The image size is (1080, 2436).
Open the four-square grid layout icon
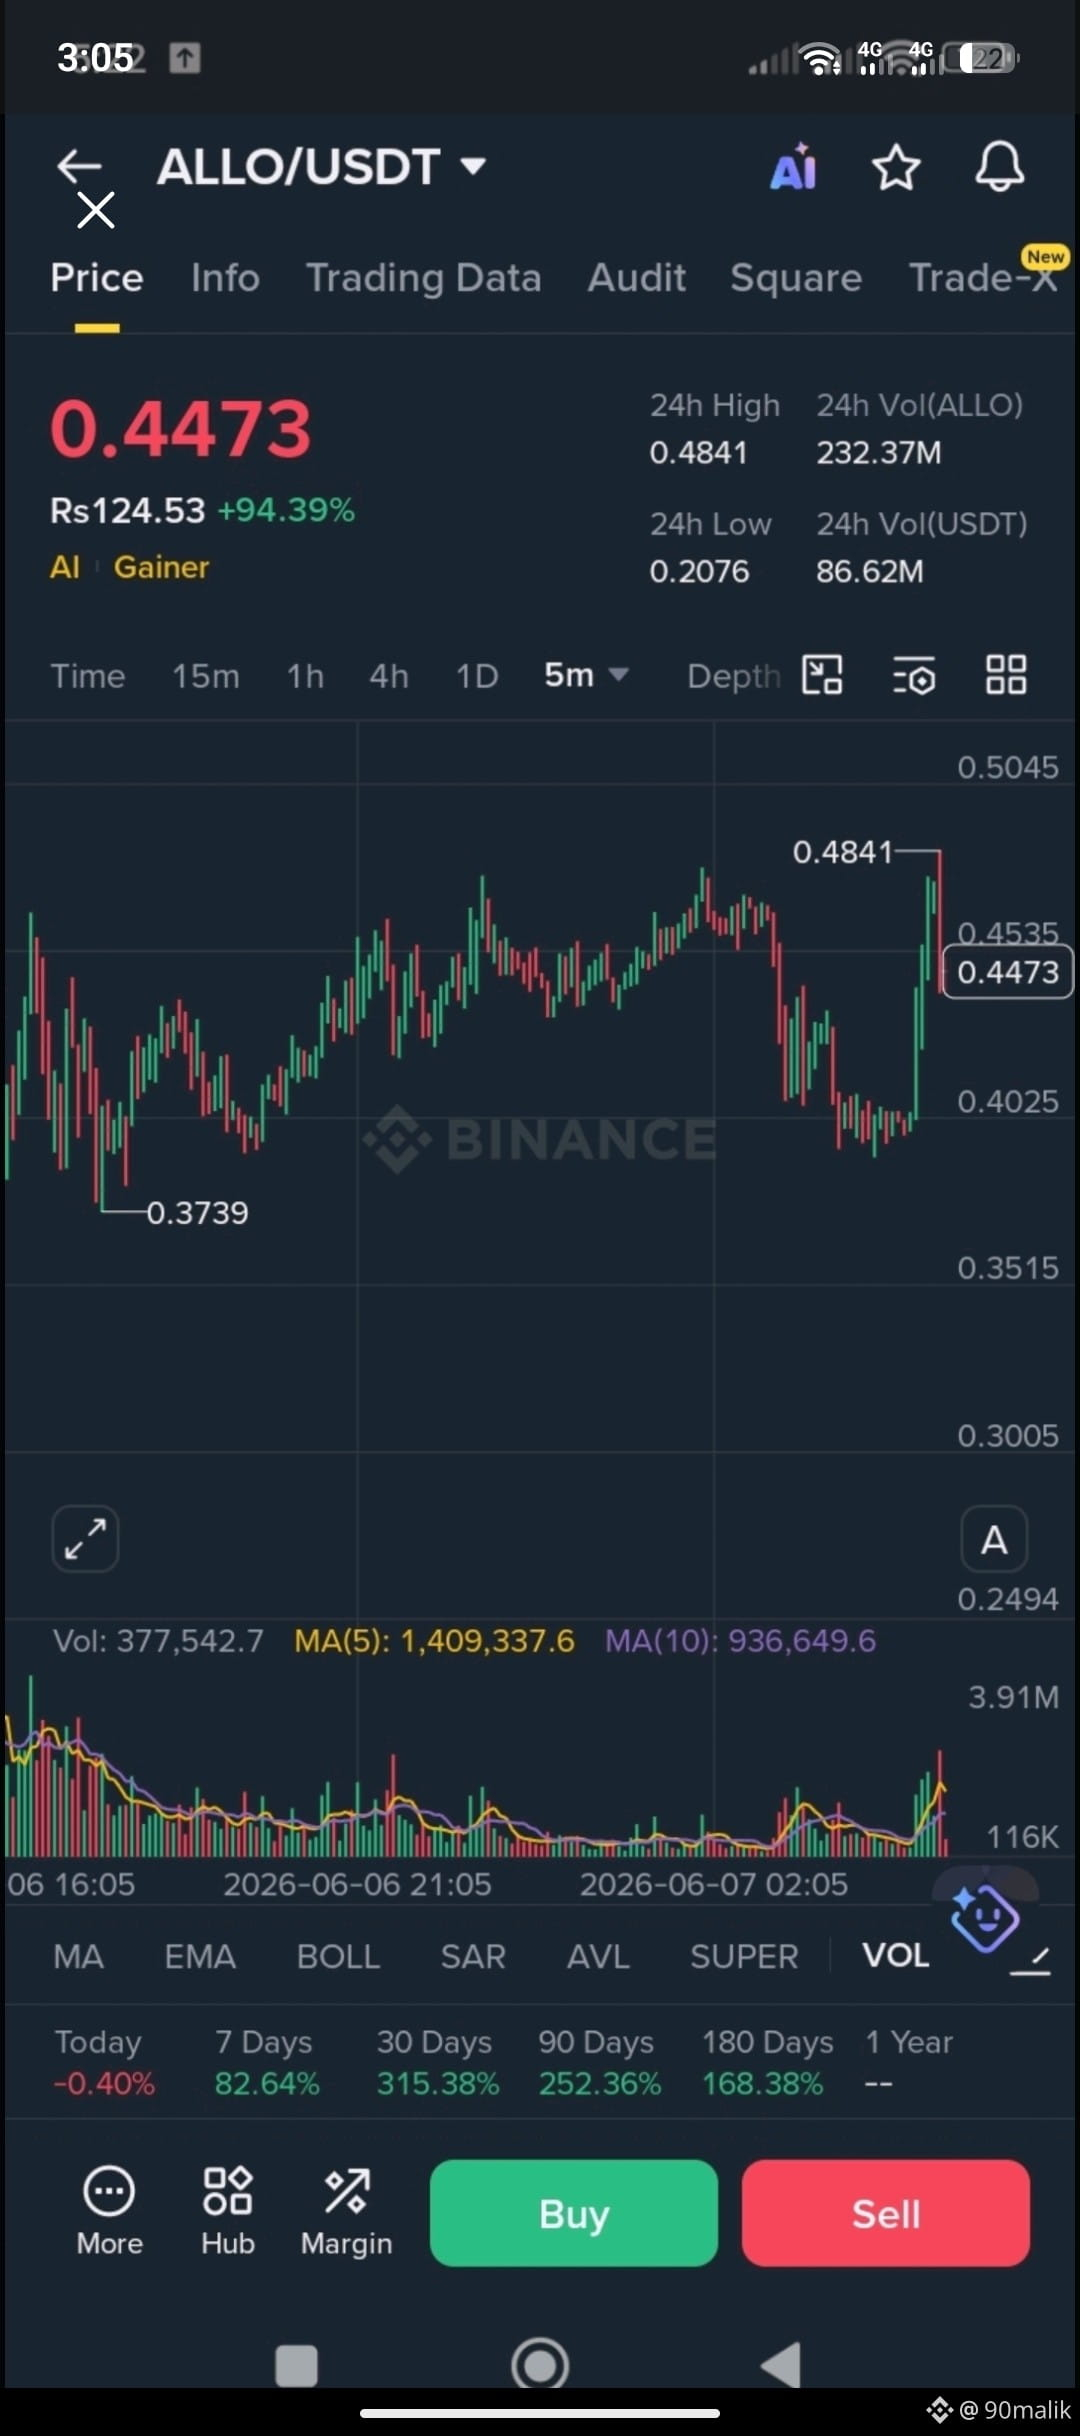click(x=1006, y=675)
